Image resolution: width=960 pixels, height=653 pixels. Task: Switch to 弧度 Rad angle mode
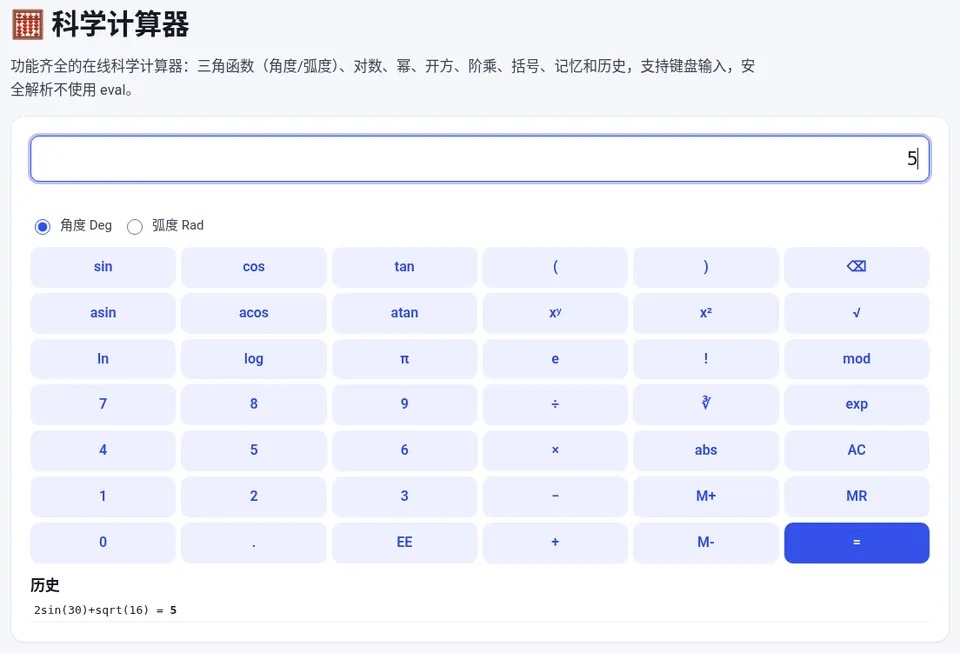pos(135,226)
